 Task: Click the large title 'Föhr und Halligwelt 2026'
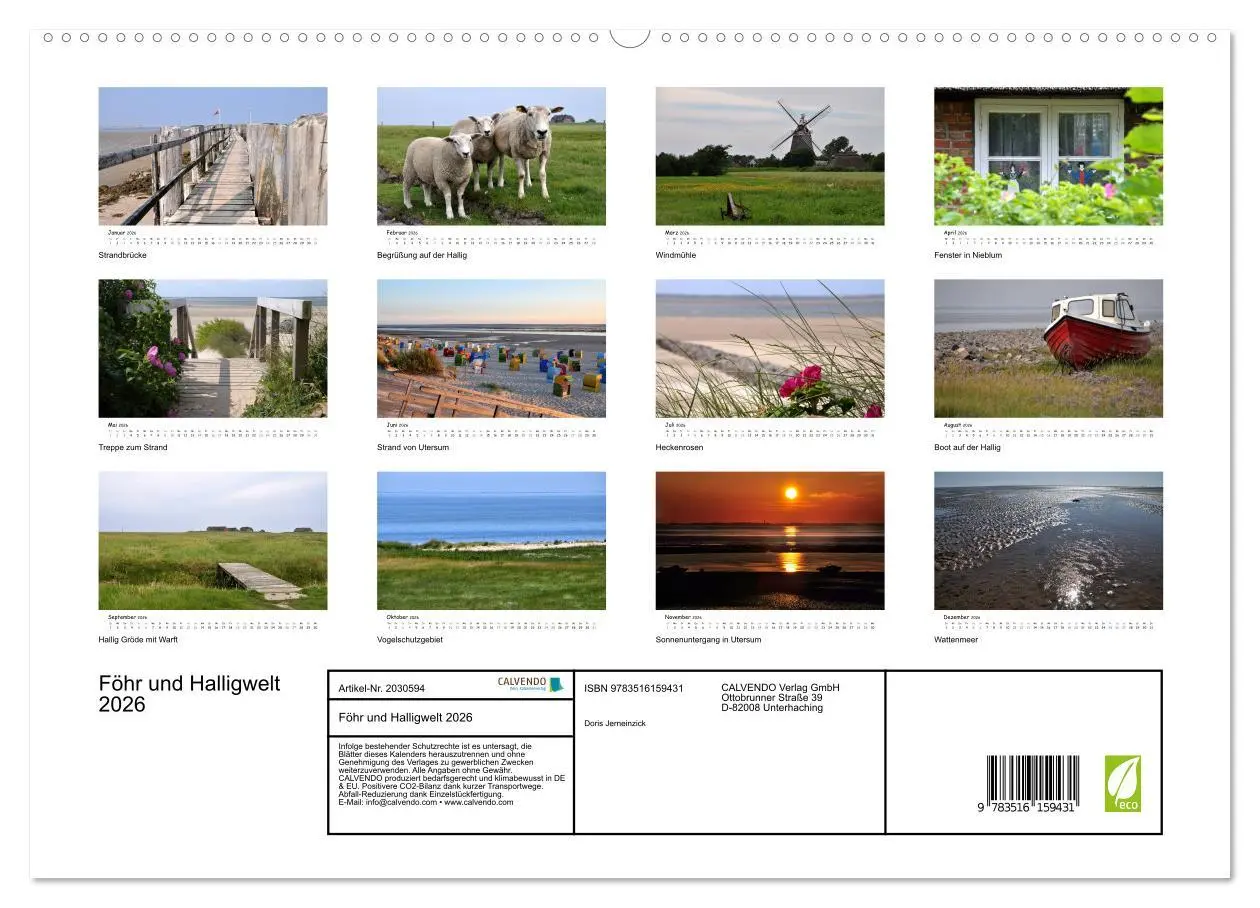pyautogui.click(x=190, y=694)
